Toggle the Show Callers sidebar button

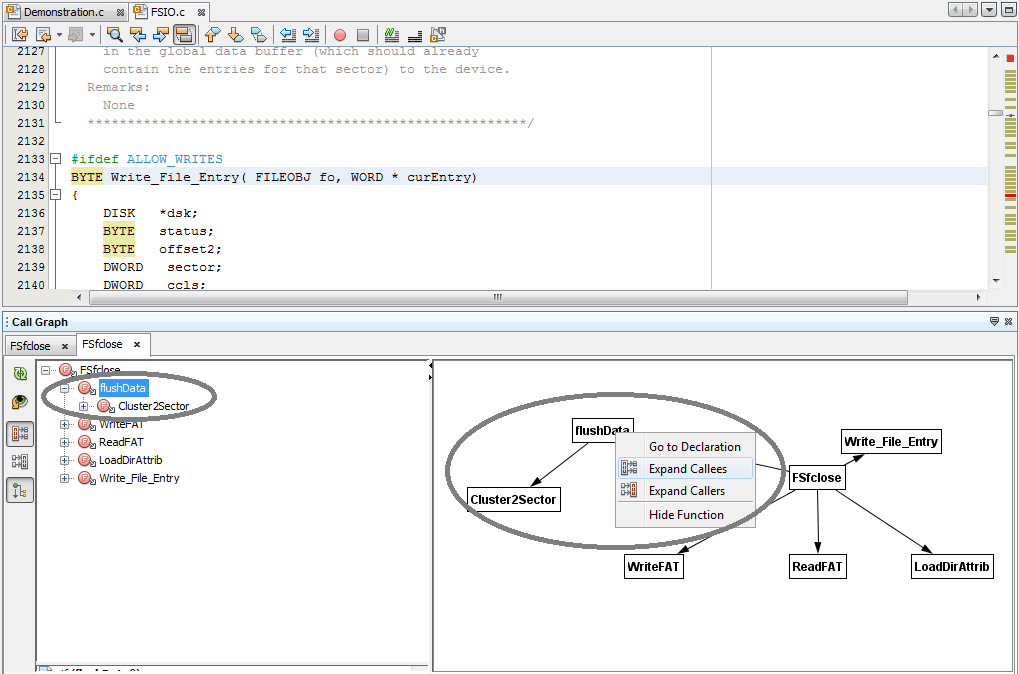[x=20, y=461]
